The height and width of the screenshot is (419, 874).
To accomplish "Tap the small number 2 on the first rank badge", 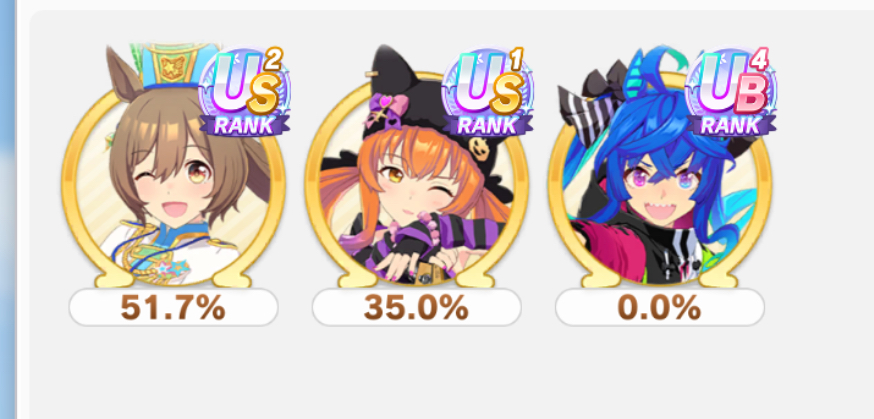I will [x=273, y=60].
